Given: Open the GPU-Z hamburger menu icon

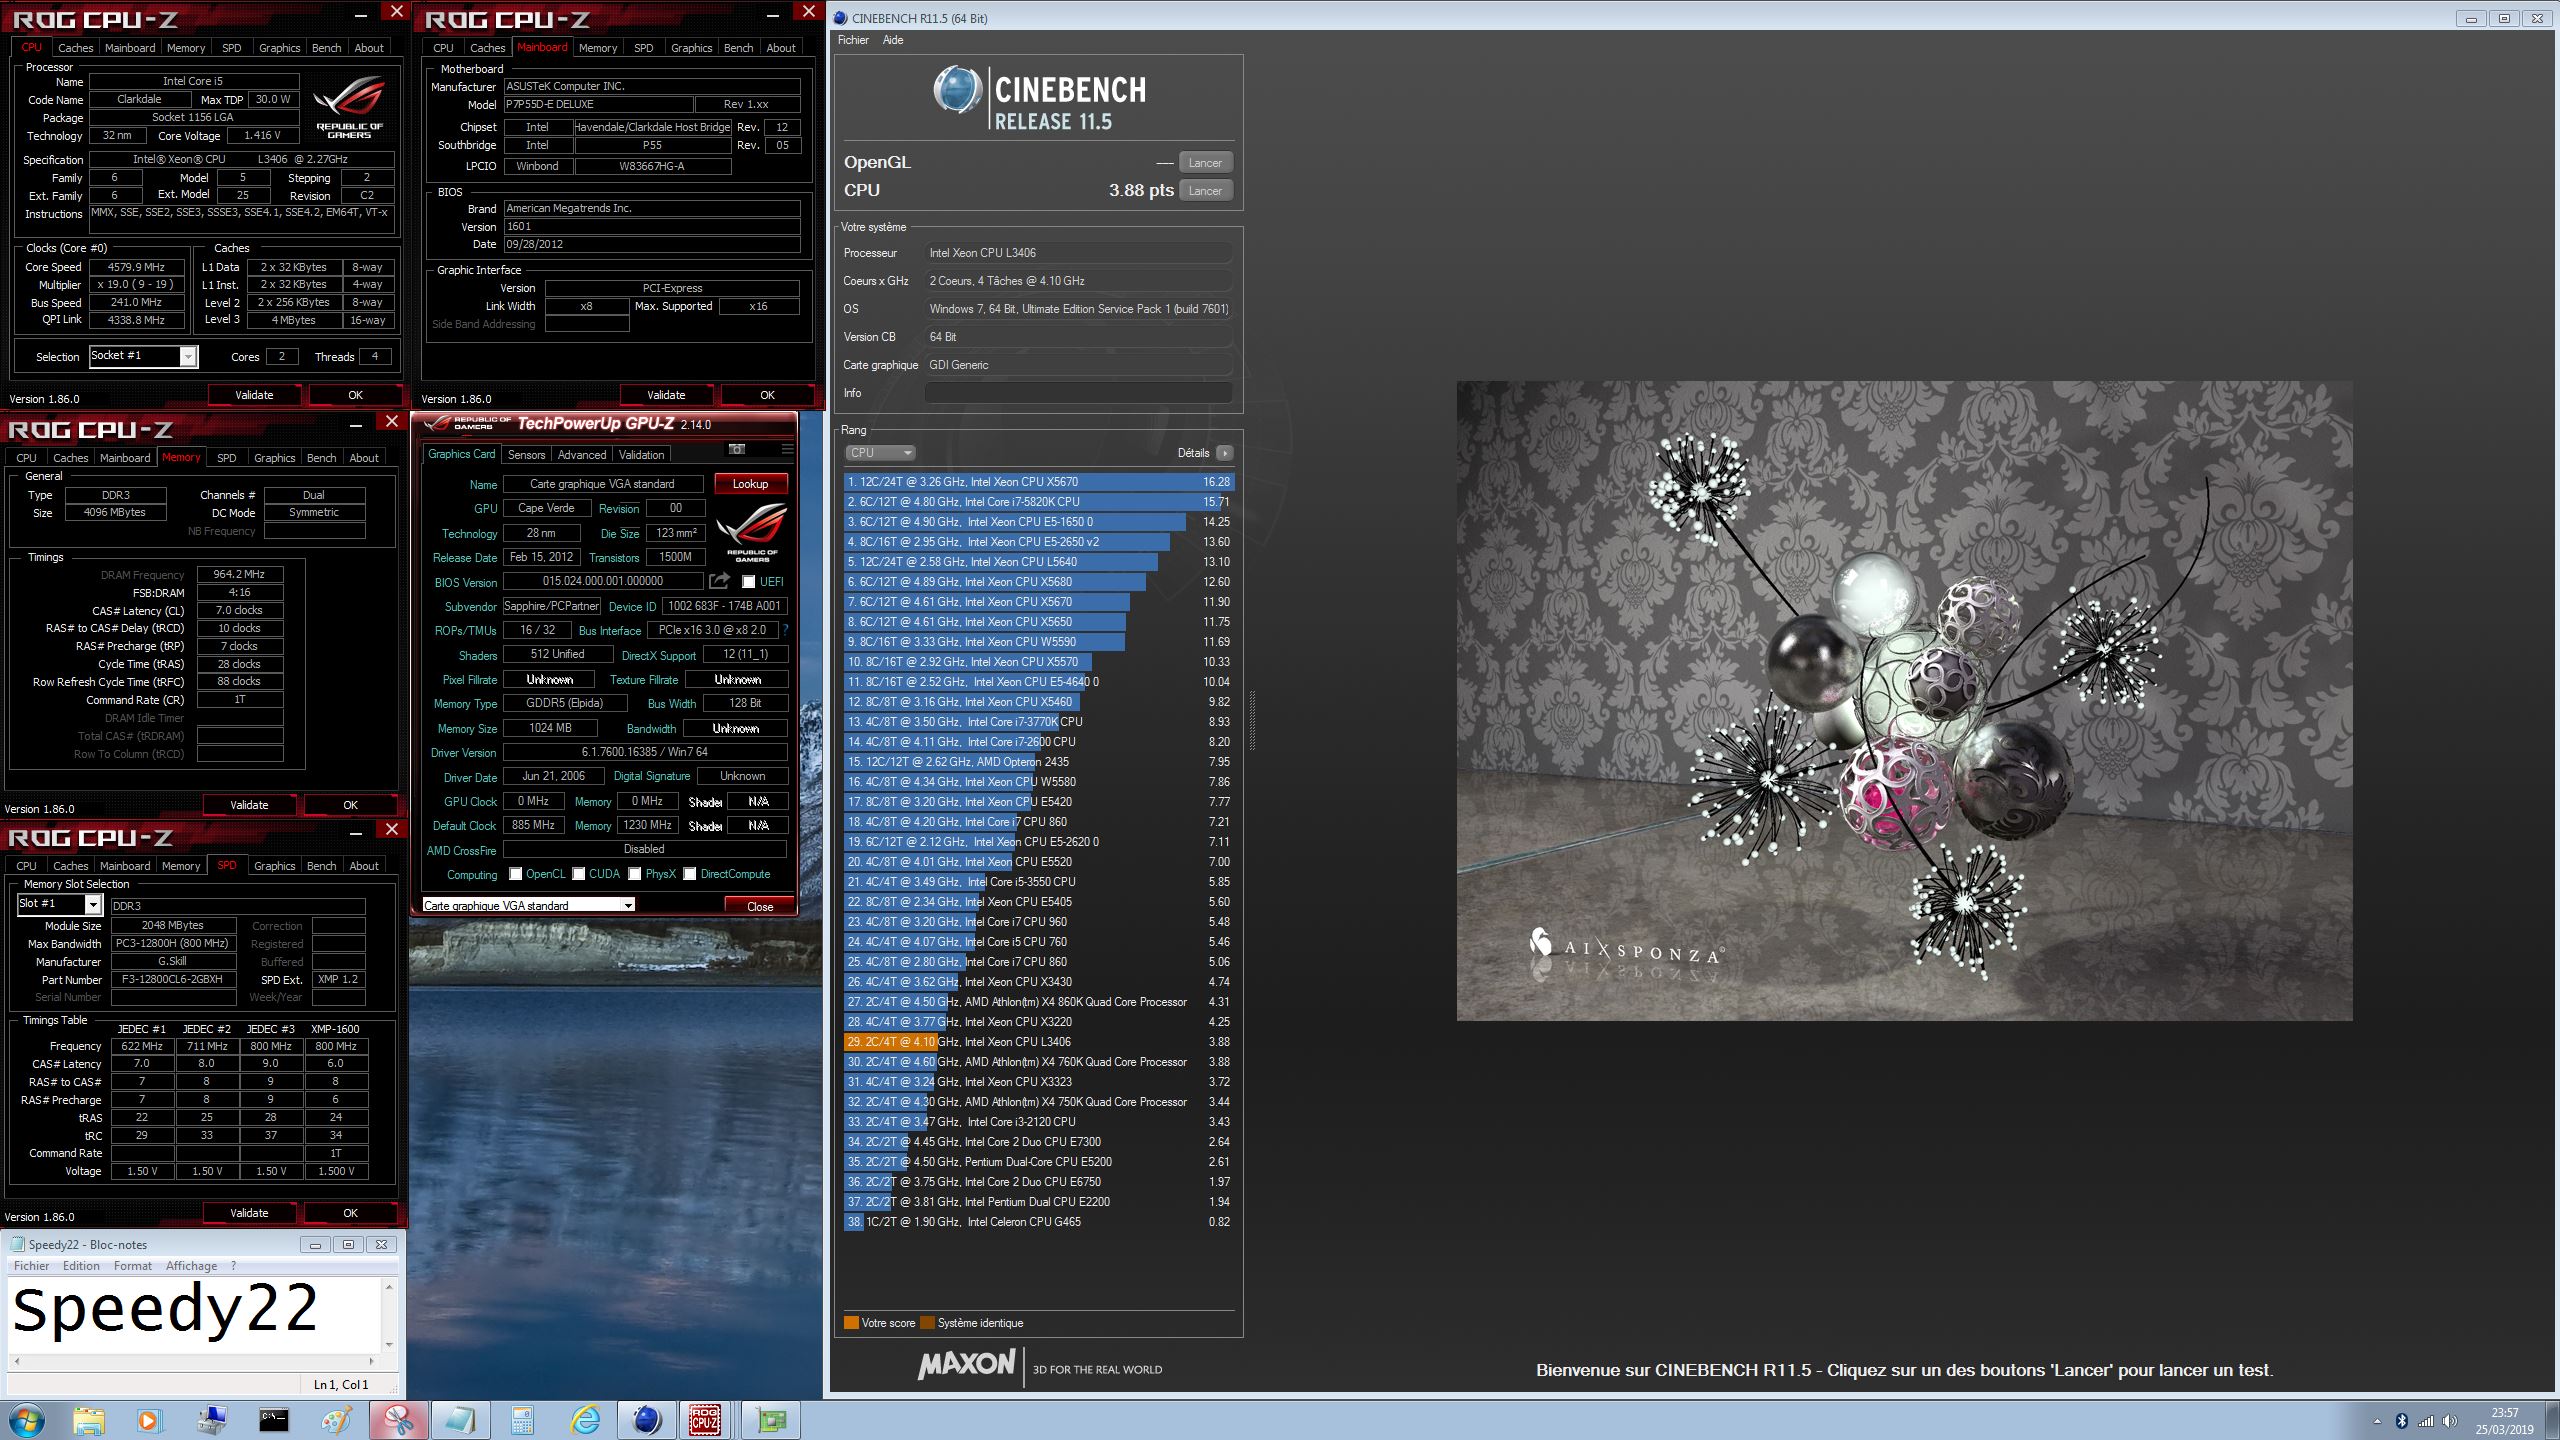Looking at the screenshot, I should [787, 450].
